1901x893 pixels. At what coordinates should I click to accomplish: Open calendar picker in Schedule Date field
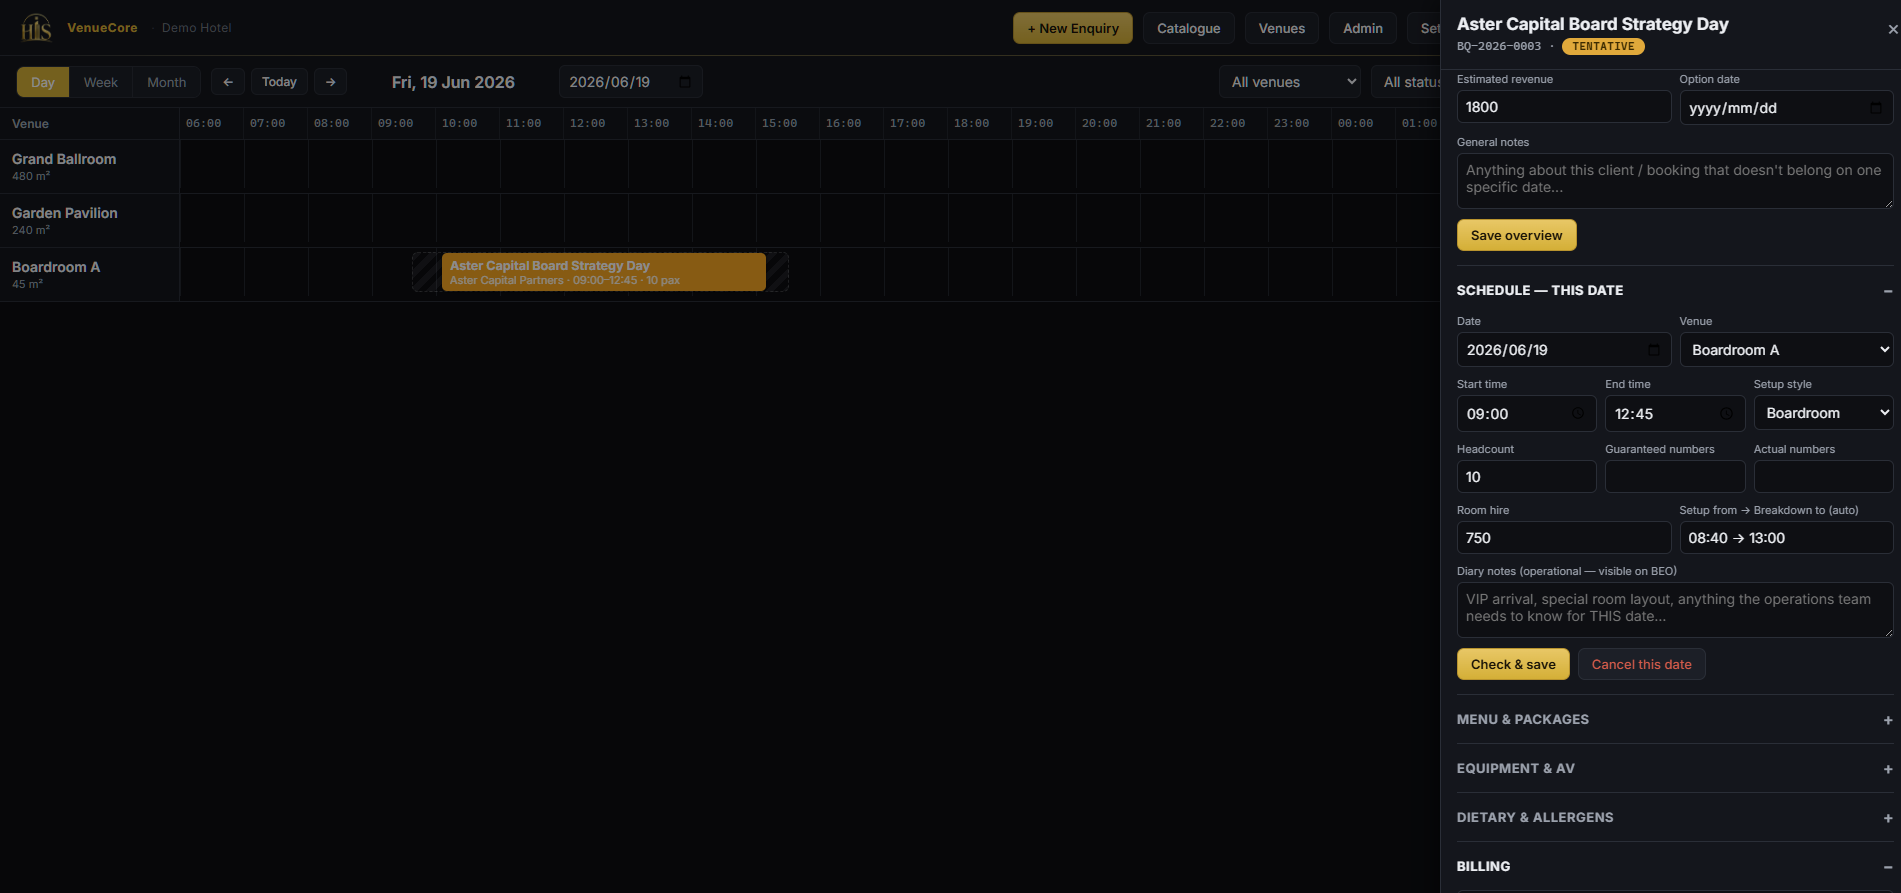click(x=1653, y=350)
